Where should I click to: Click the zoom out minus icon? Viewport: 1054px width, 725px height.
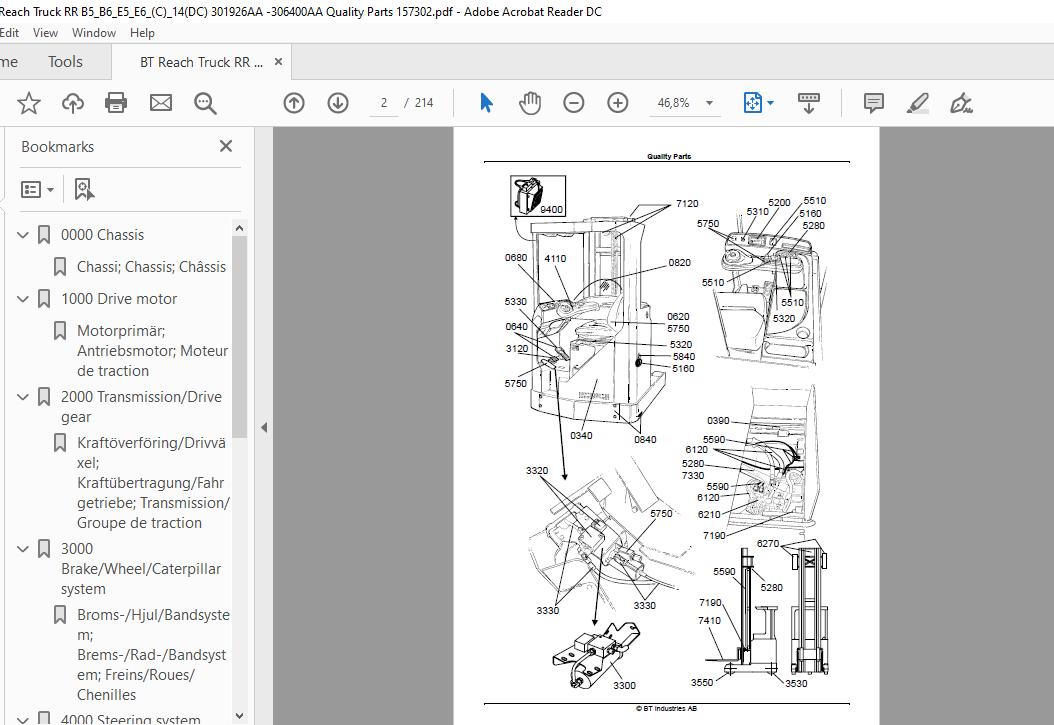tap(573, 103)
